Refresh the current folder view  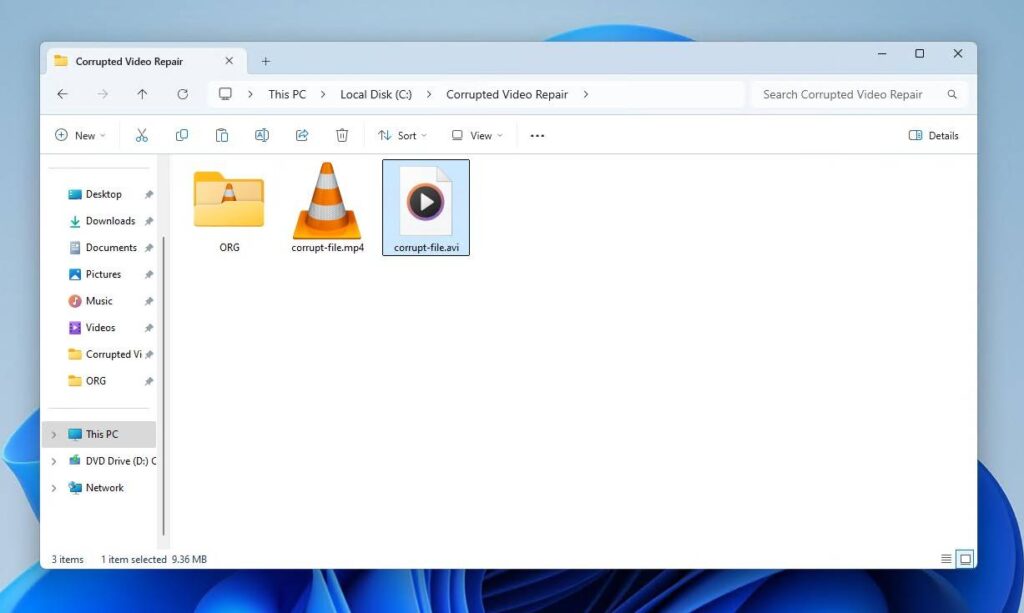(183, 94)
